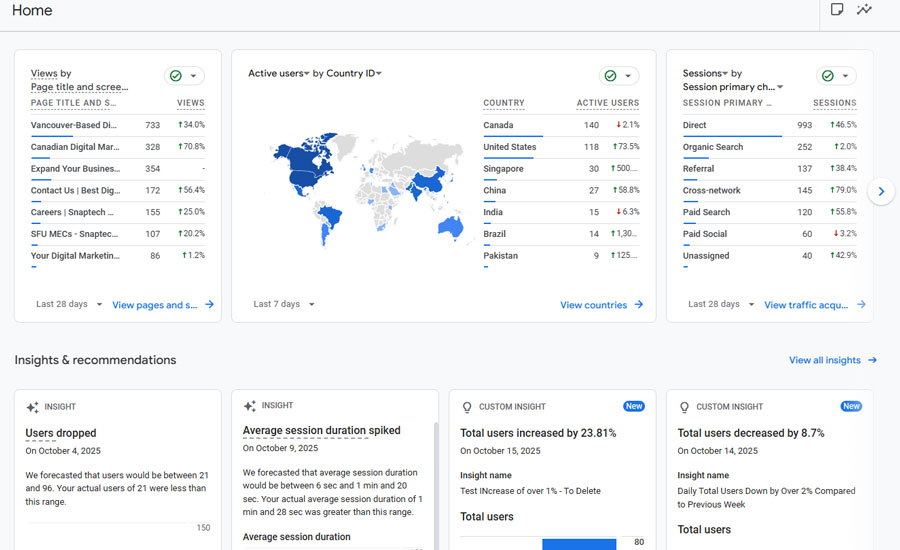This screenshot has height=550, width=900.
Task: Open View all insights link
Action: tap(825, 360)
